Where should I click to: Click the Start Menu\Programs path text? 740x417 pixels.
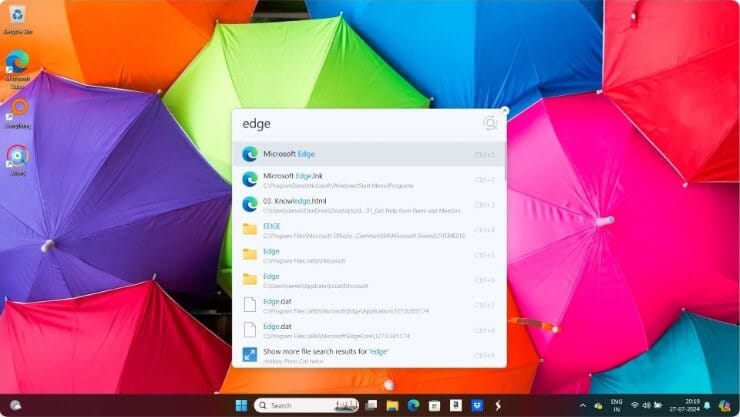point(338,186)
